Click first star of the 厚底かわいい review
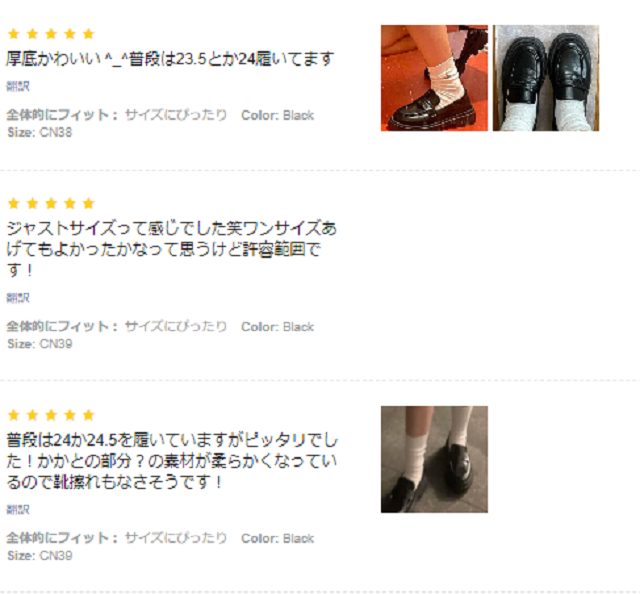 (13, 33)
